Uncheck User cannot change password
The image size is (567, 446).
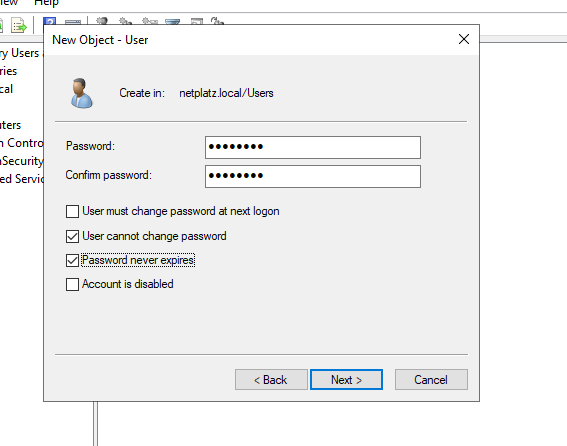point(72,236)
